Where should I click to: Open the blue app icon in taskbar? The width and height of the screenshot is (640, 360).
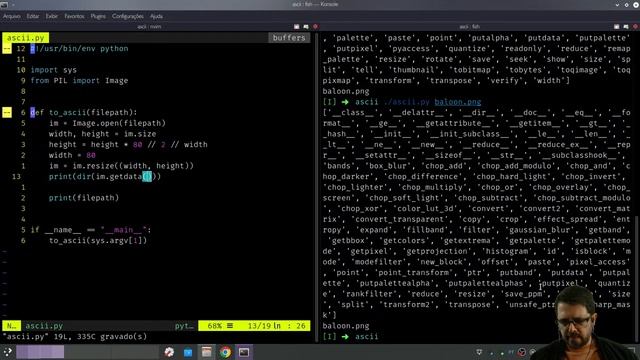[188, 352]
